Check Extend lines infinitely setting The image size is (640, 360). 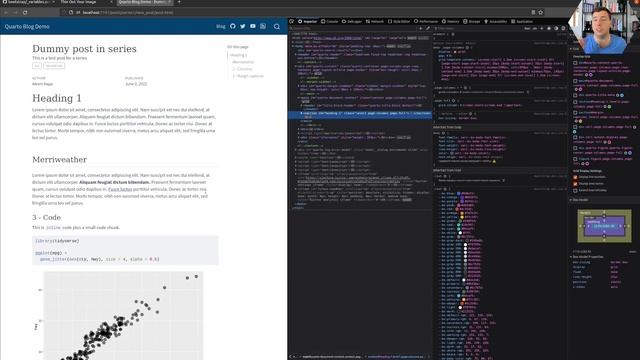pyautogui.click(x=575, y=190)
